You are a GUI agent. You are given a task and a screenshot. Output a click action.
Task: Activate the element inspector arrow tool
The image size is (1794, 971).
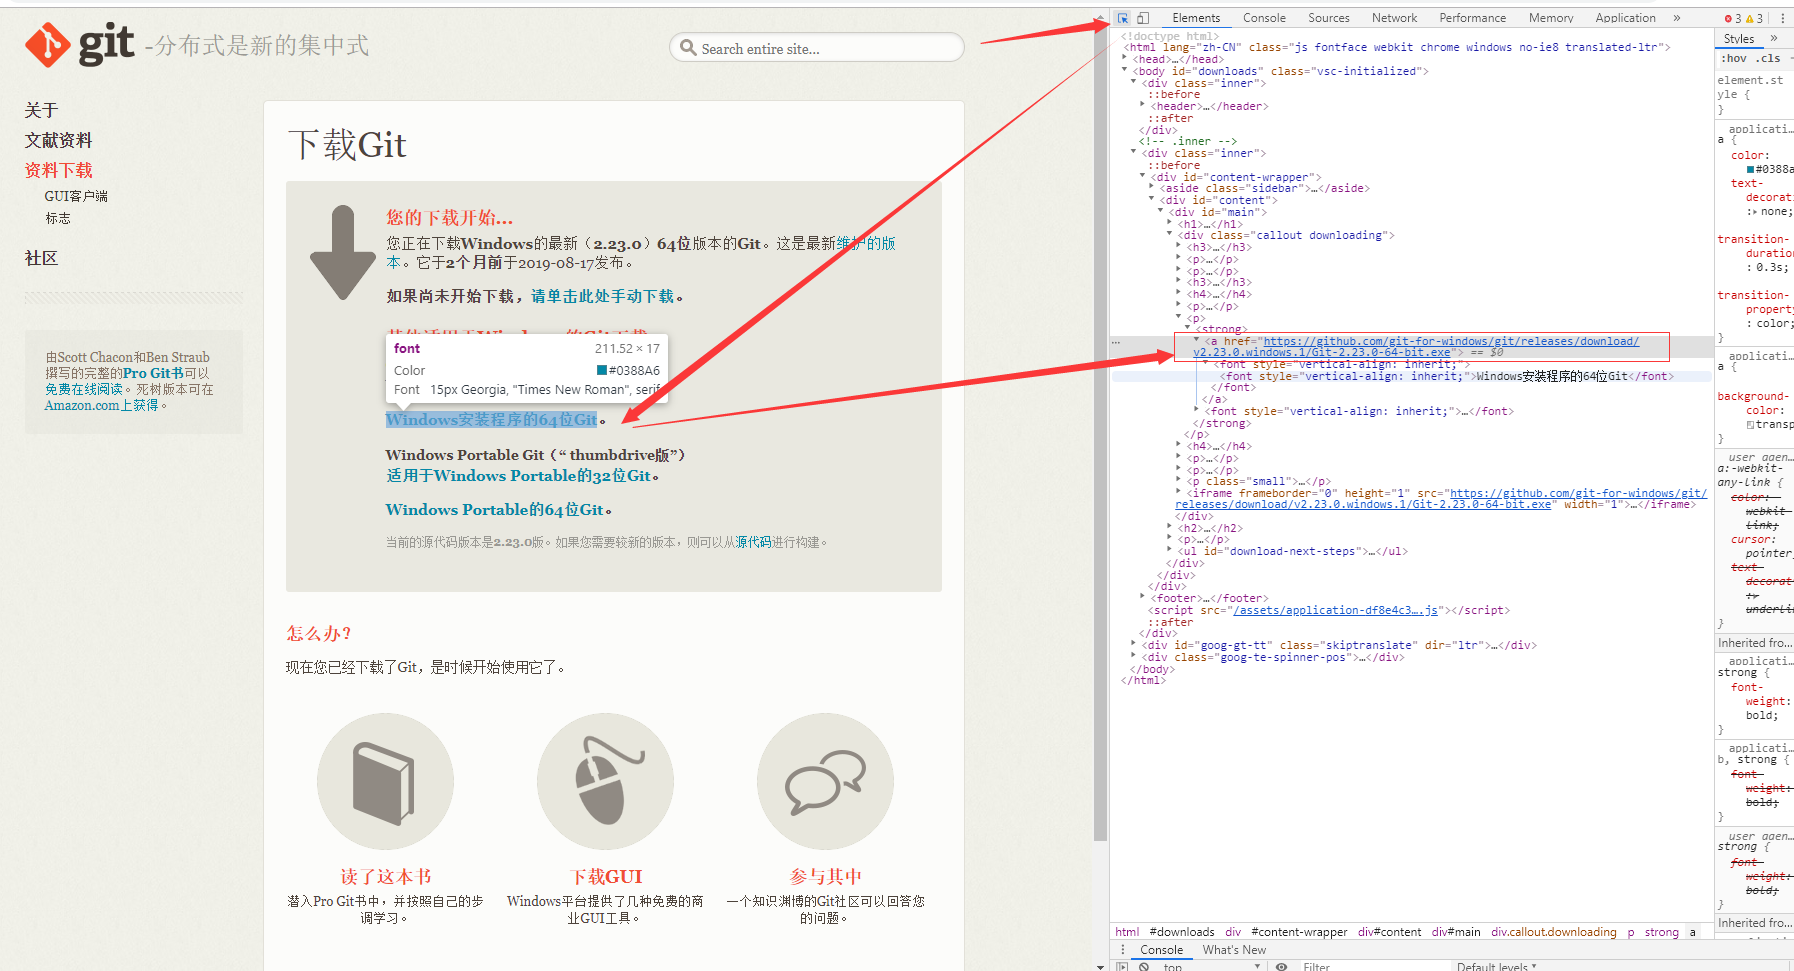click(x=1123, y=18)
